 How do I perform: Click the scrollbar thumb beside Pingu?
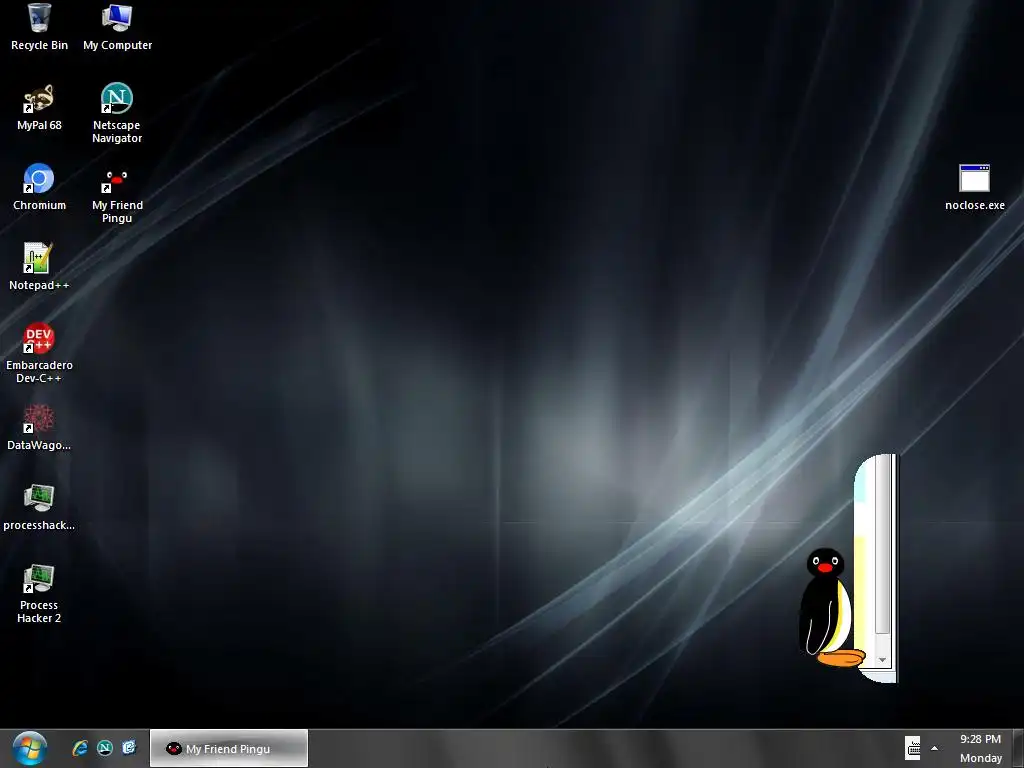coord(882,545)
